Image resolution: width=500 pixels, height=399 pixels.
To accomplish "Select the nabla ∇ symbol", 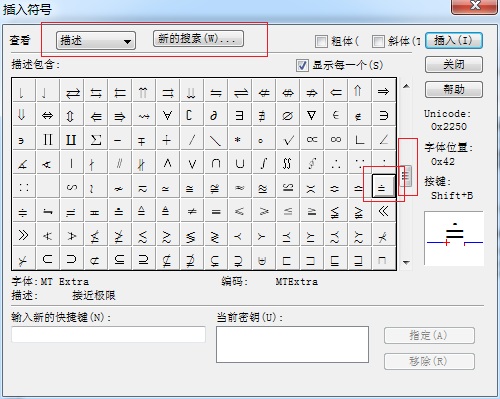I will click(311, 115).
